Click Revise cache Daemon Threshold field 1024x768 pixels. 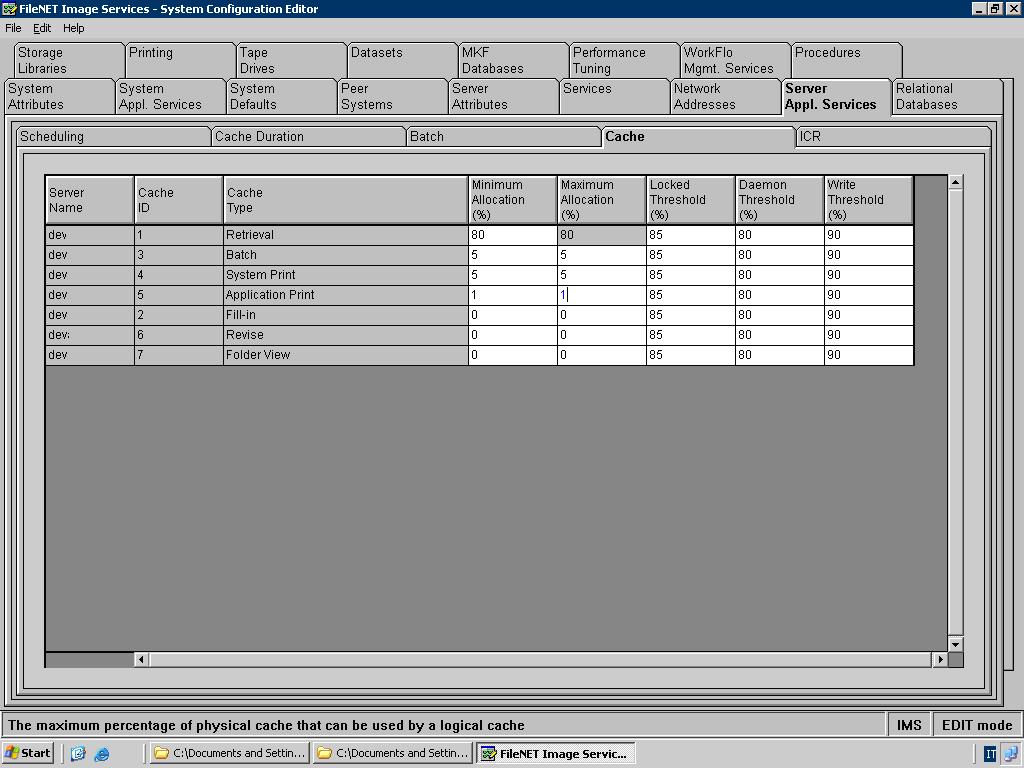(779, 335)
